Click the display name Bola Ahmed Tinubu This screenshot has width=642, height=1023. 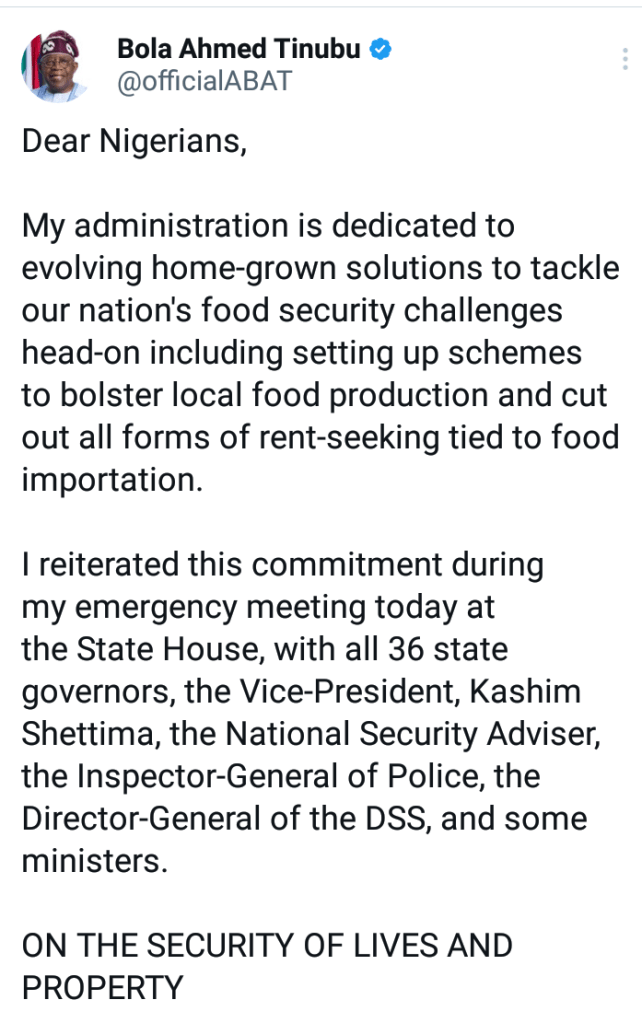tap(239, 49)
